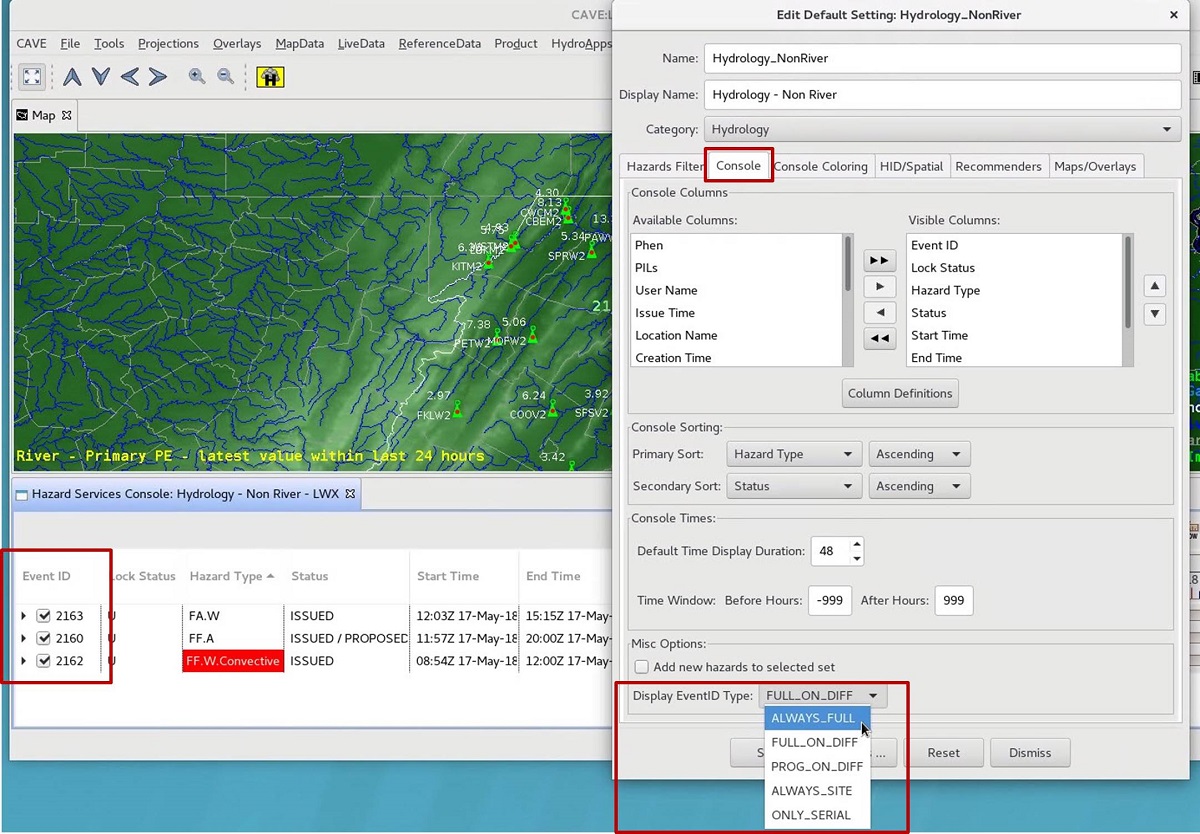This screenshot has width=1200, height=834.
Task: Click the Before Hours field
Action: point(829,600)
